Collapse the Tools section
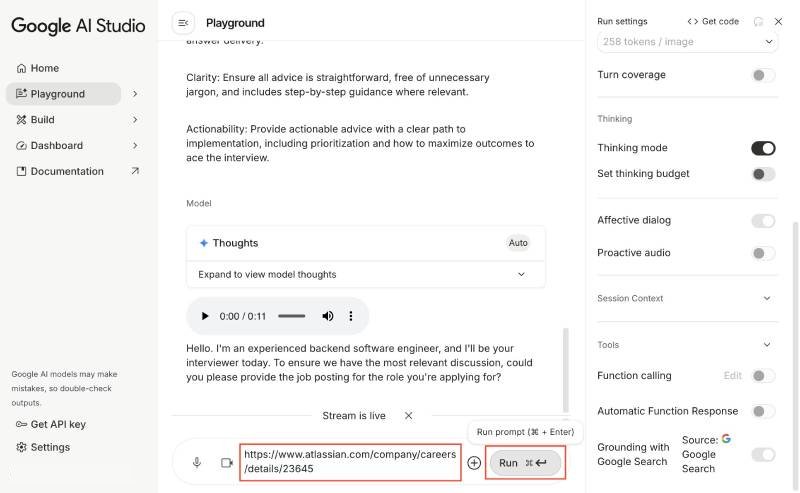This screenshot has width=800, height=493. (x=766, y=345)
